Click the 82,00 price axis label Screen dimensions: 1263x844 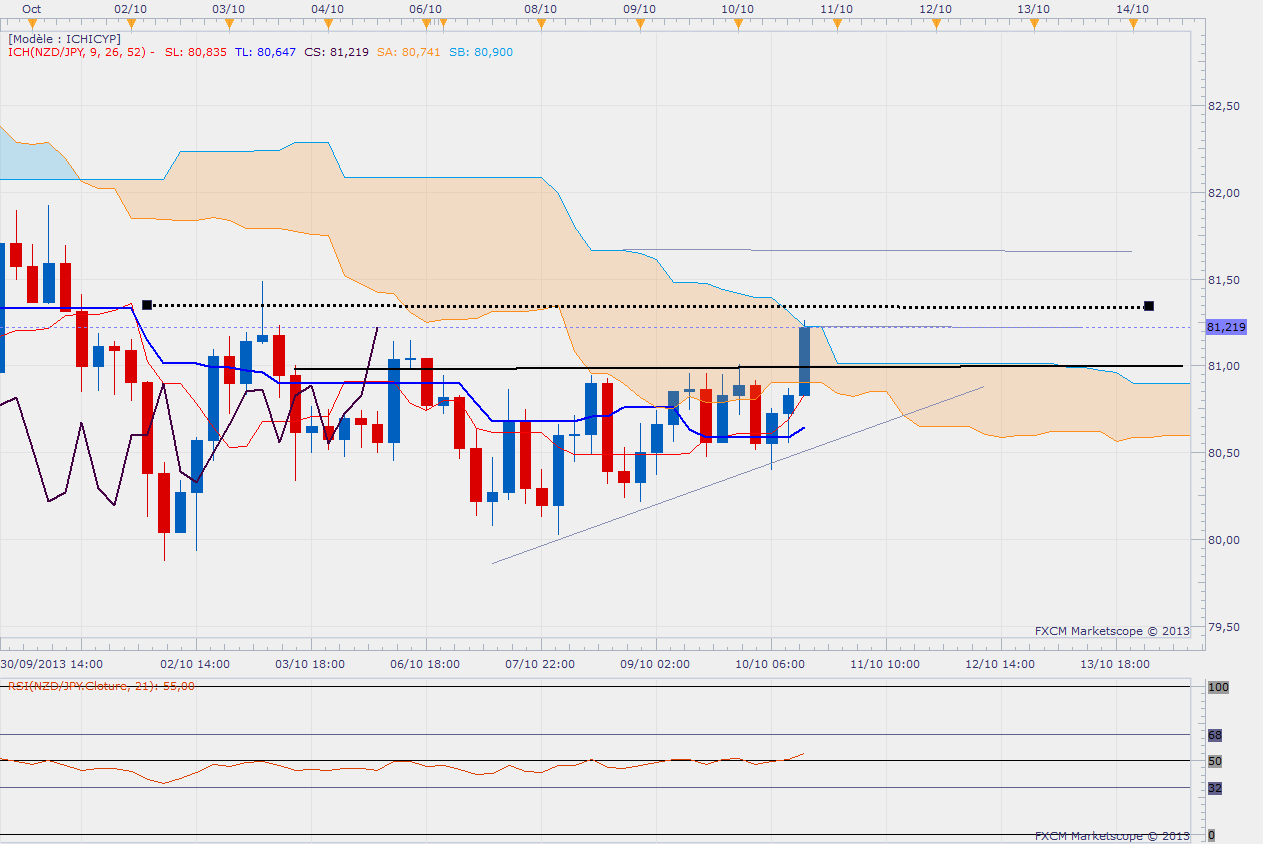(x=1224, y=193)
